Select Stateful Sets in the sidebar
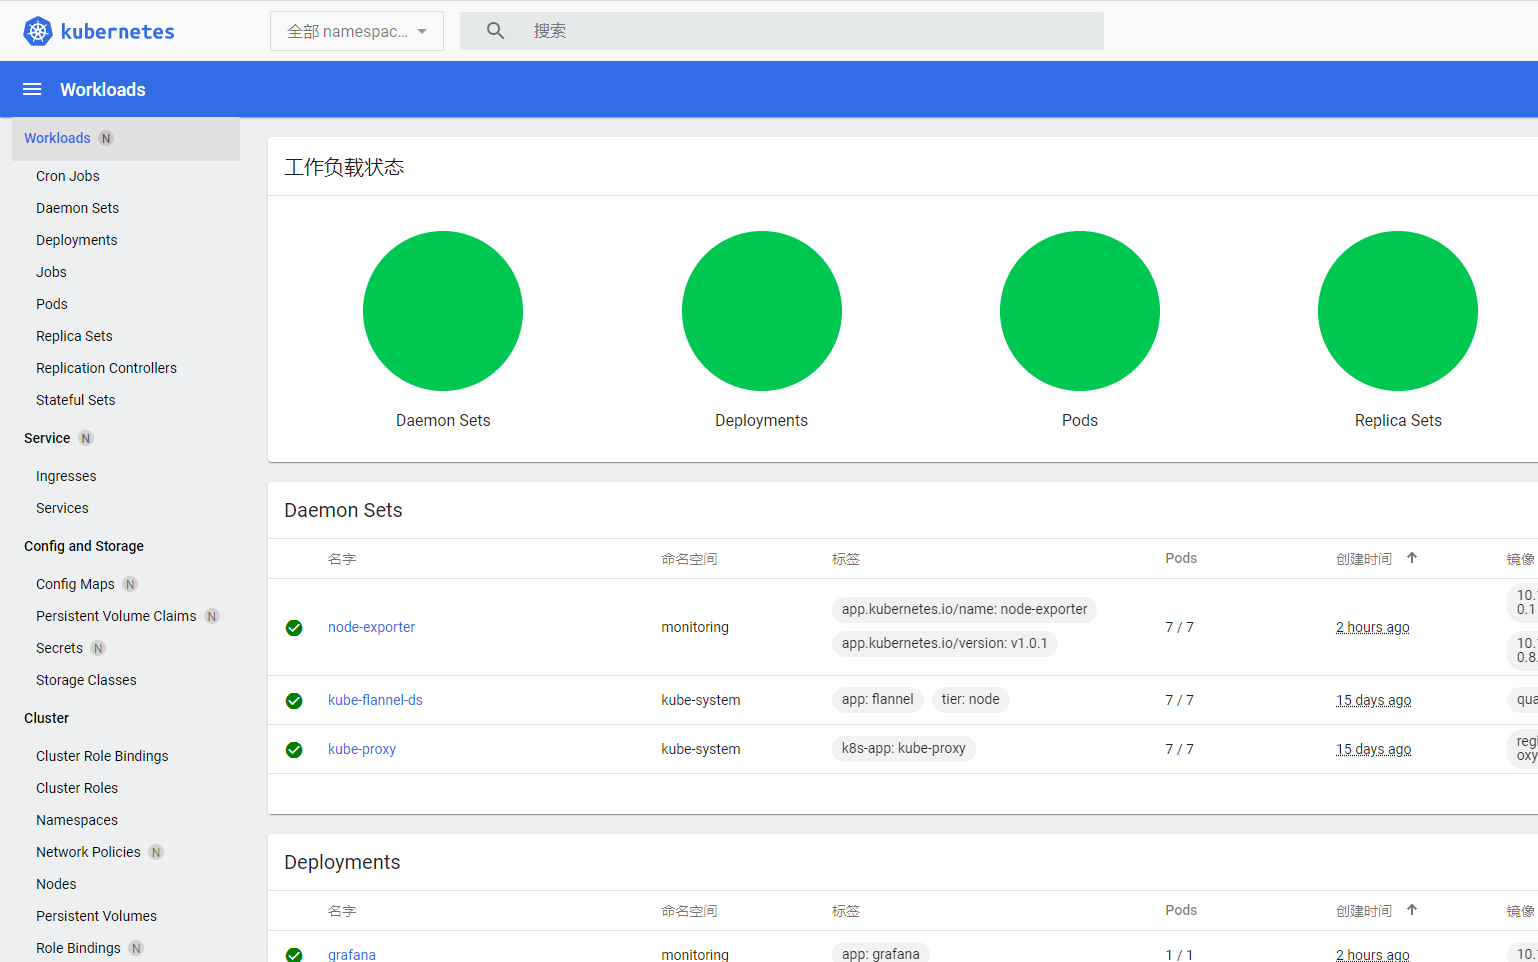 pyautogui.click(x=75, y=400)
